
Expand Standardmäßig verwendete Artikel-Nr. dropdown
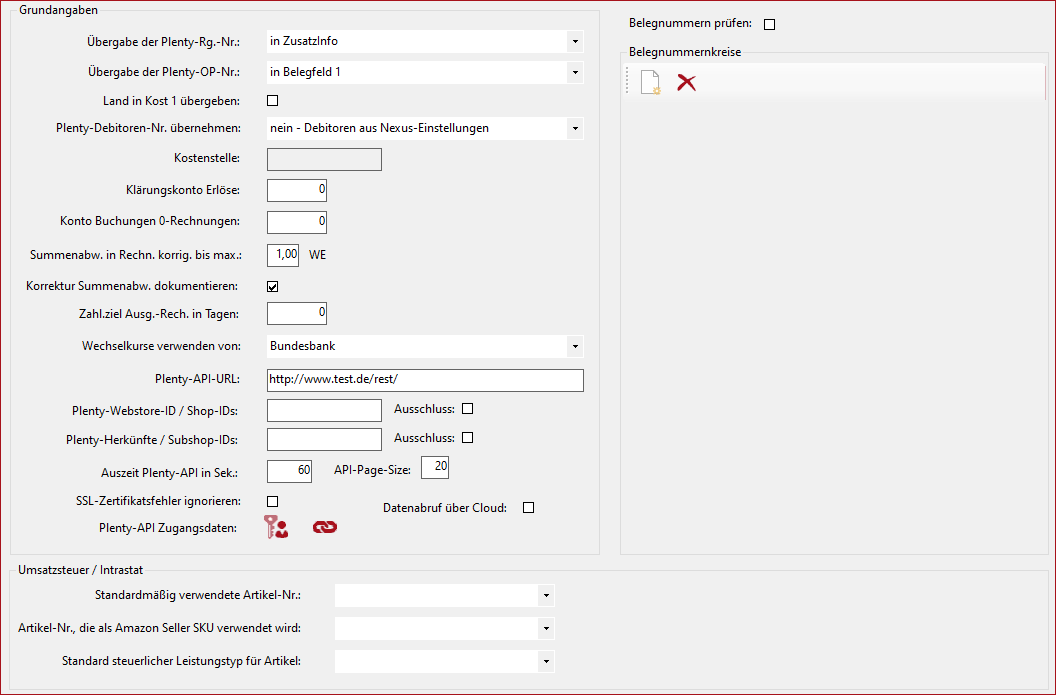[x=545, y=596]
